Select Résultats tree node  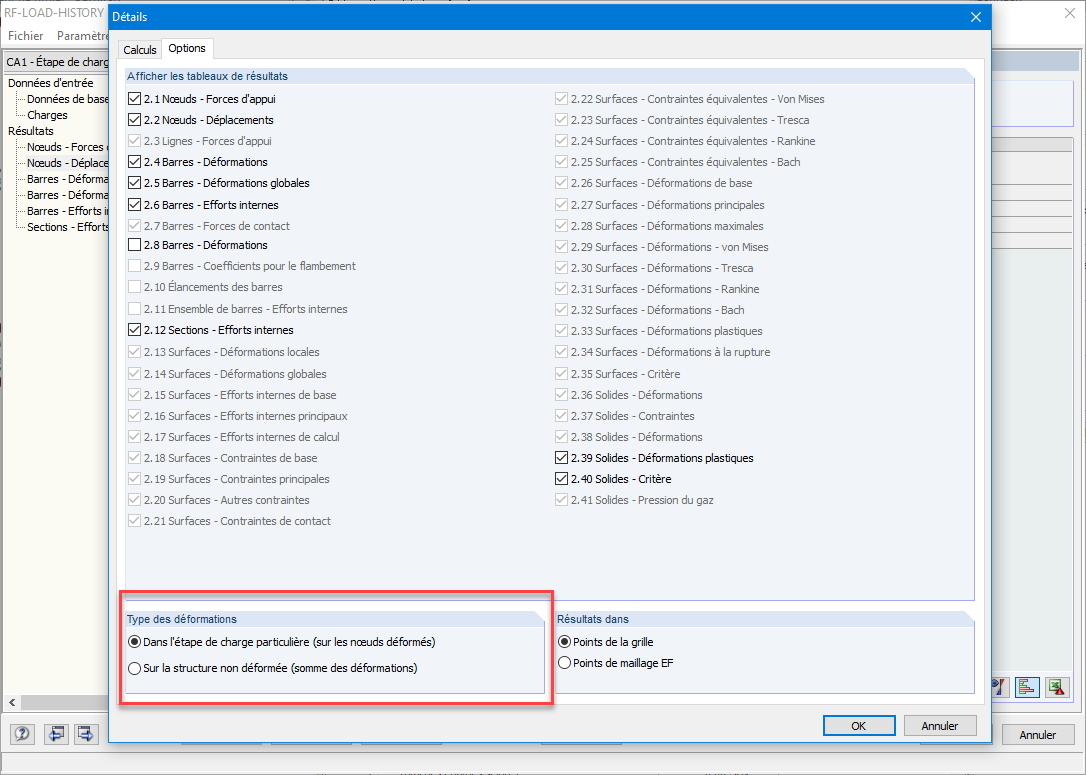coord(30,131)
